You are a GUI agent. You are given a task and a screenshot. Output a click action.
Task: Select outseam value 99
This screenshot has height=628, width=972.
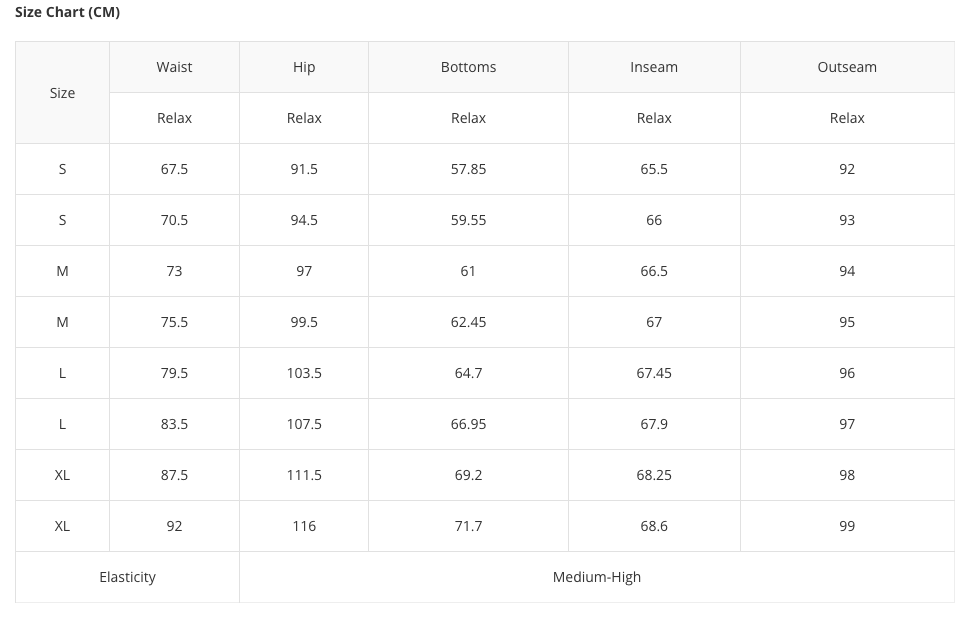coord(847,526)
